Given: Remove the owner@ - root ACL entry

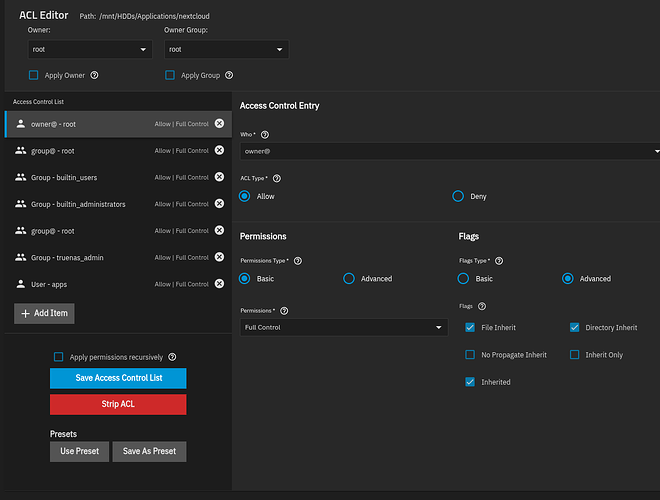Looking at the screenshot, I should [219, 123].
